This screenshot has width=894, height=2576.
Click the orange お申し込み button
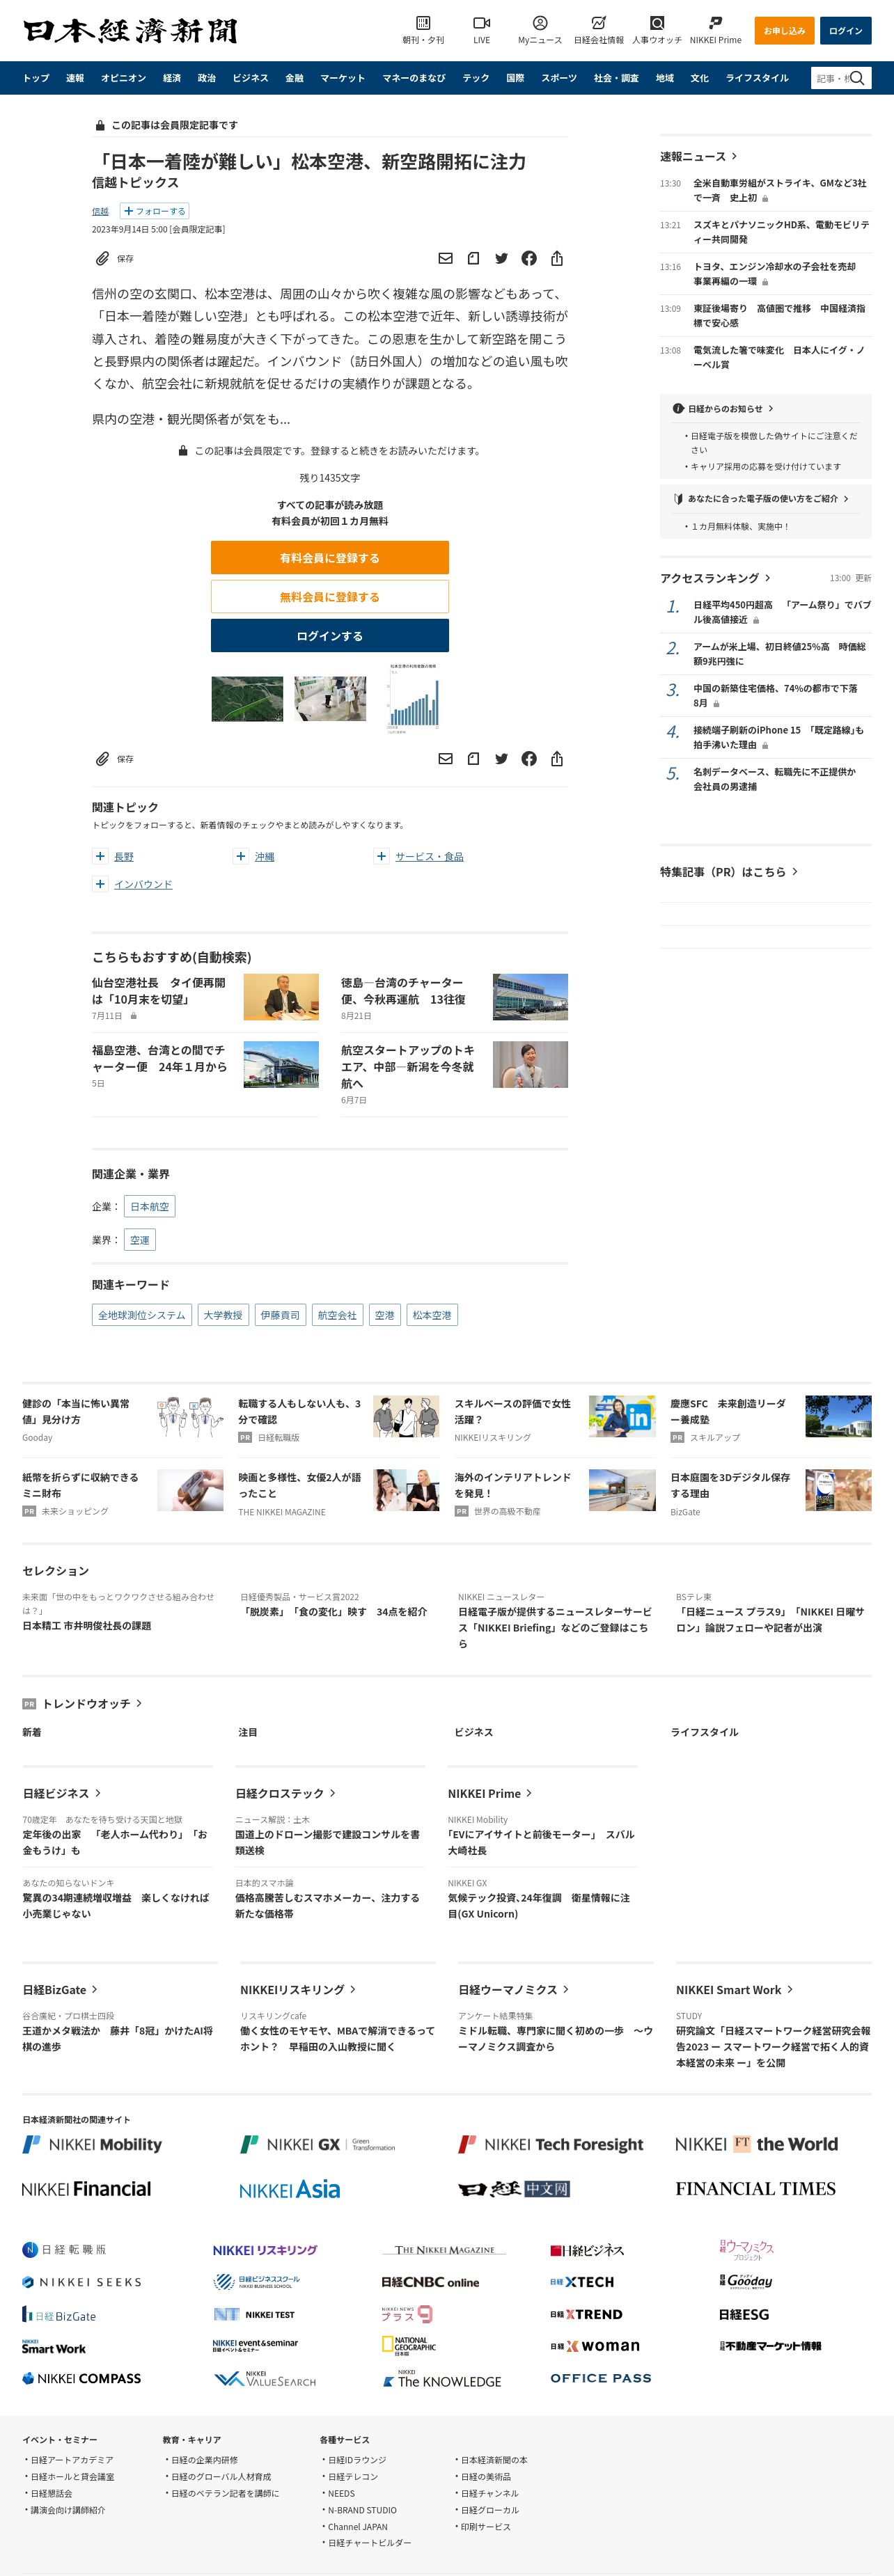click(784, 30)
